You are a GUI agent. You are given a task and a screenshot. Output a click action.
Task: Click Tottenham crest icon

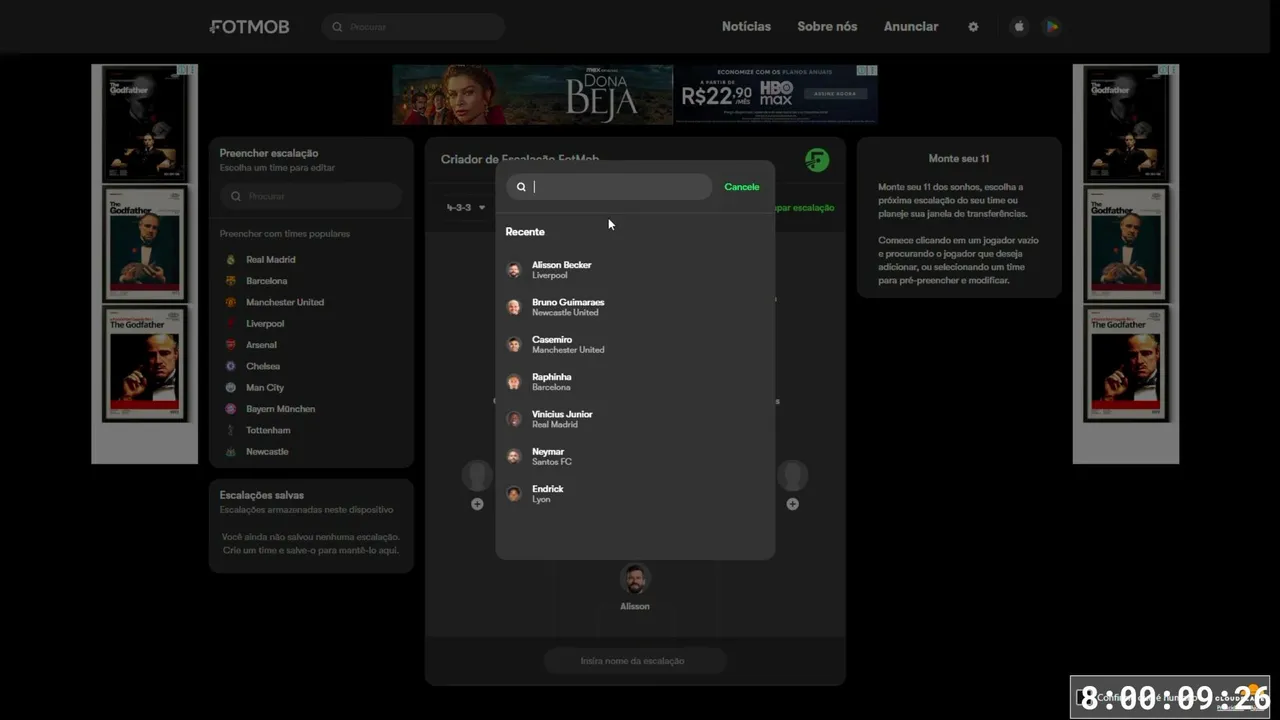click(231, 430)
